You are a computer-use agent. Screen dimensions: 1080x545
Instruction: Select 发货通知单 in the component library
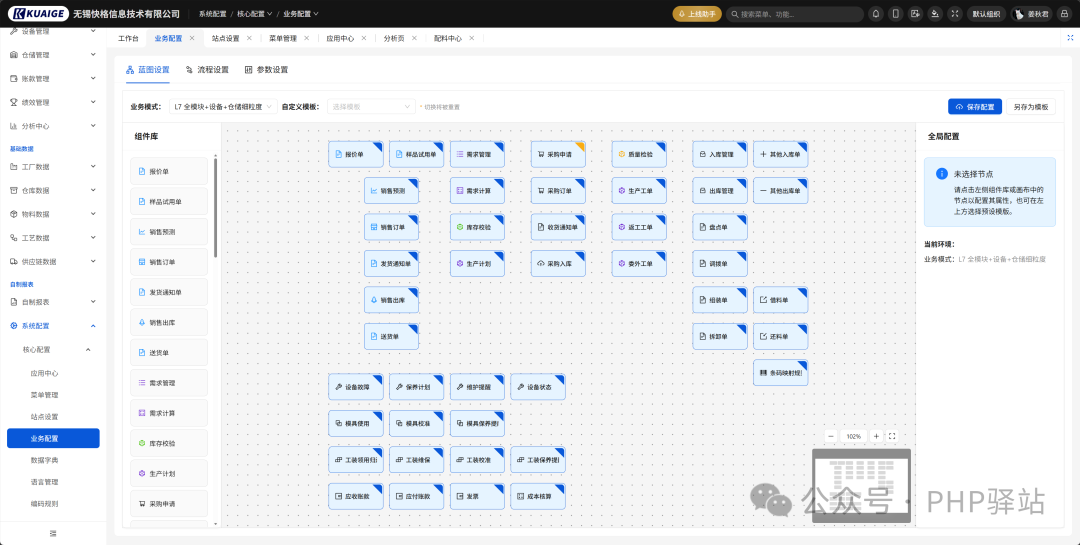pyautogui.click(x=169, y=292)
